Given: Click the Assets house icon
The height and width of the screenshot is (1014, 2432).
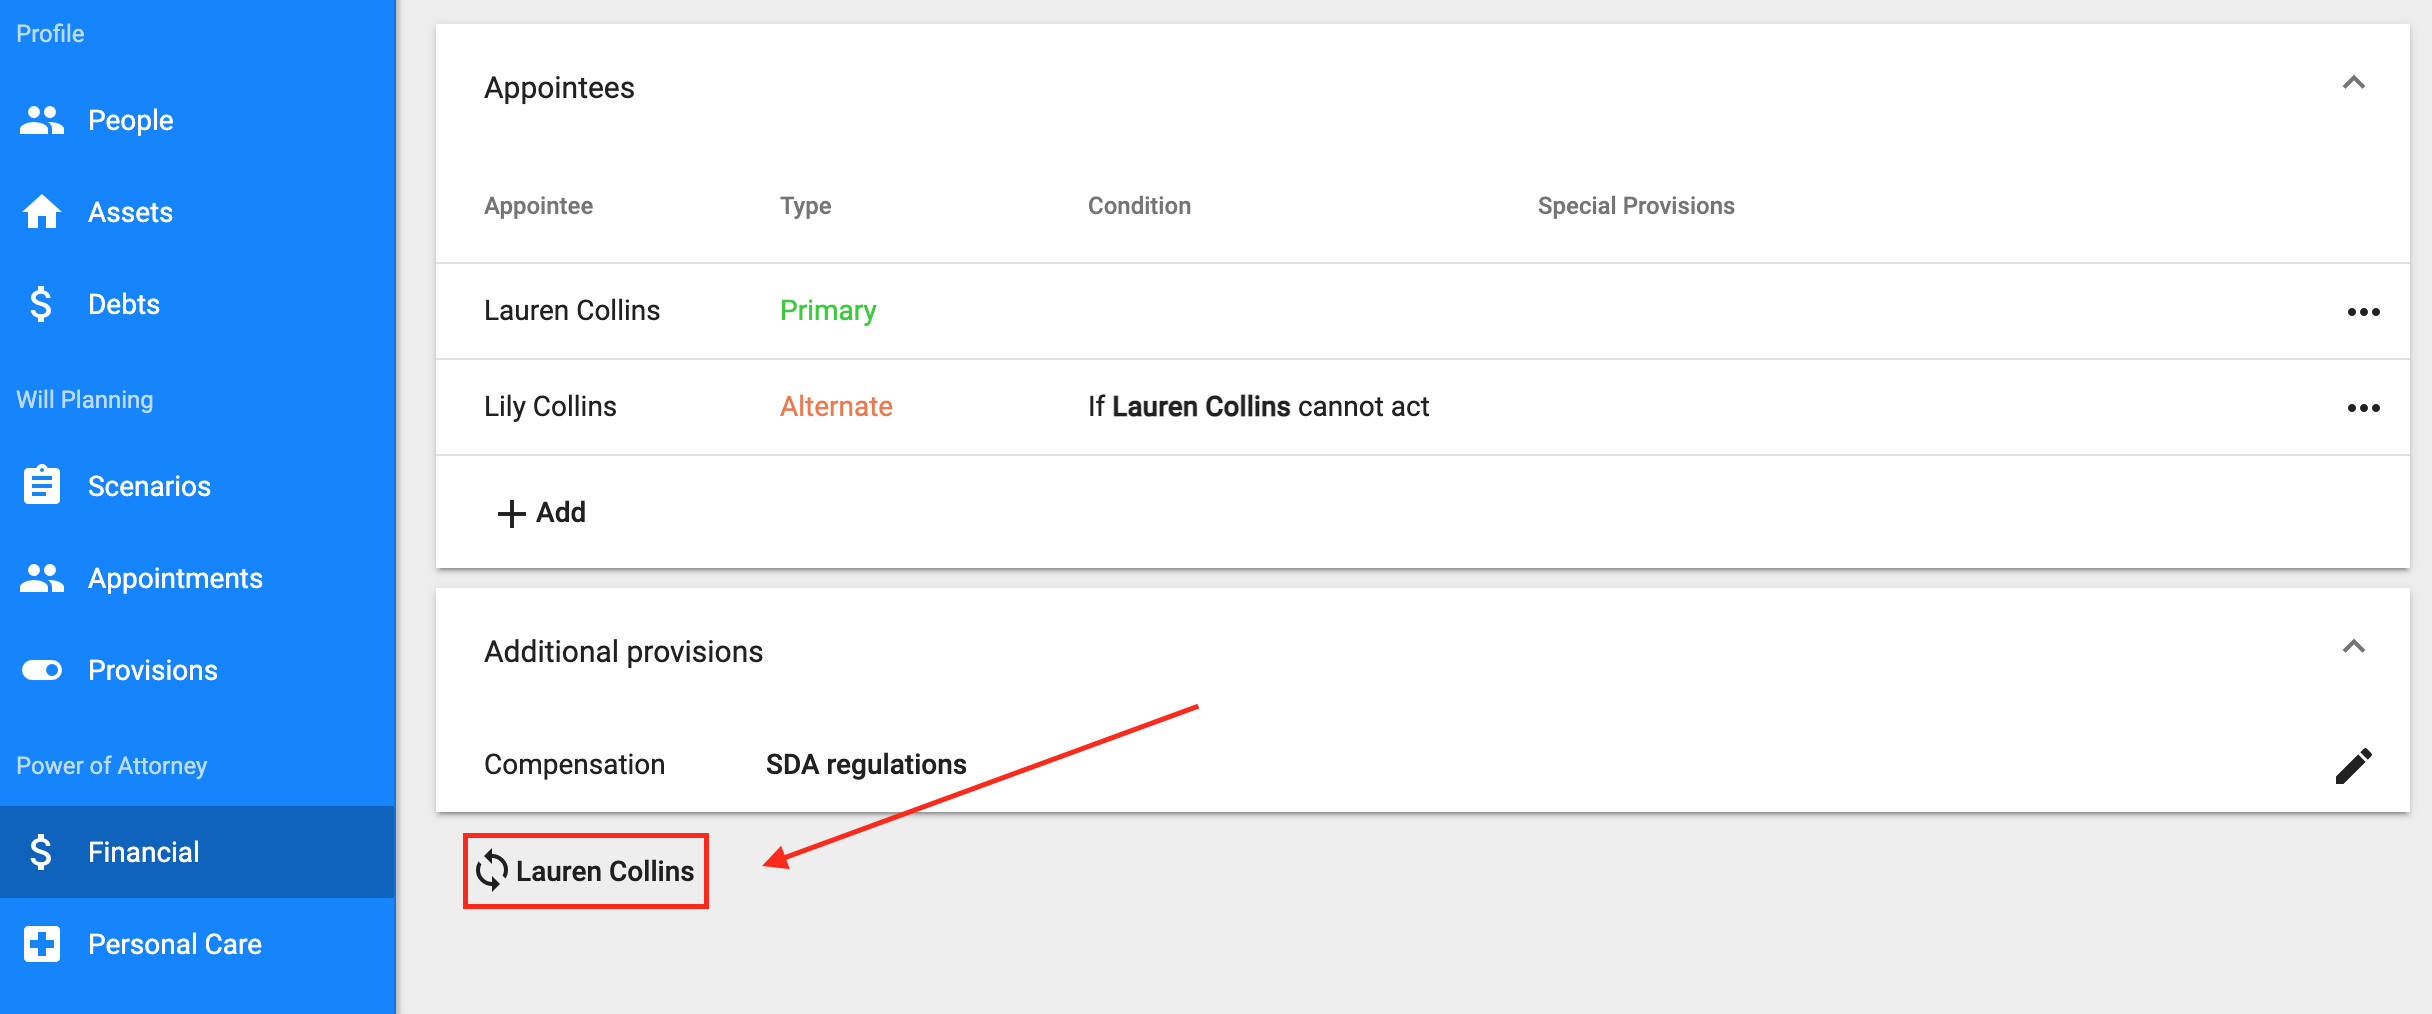Looking at the screenshot, I should pos(41,212).
